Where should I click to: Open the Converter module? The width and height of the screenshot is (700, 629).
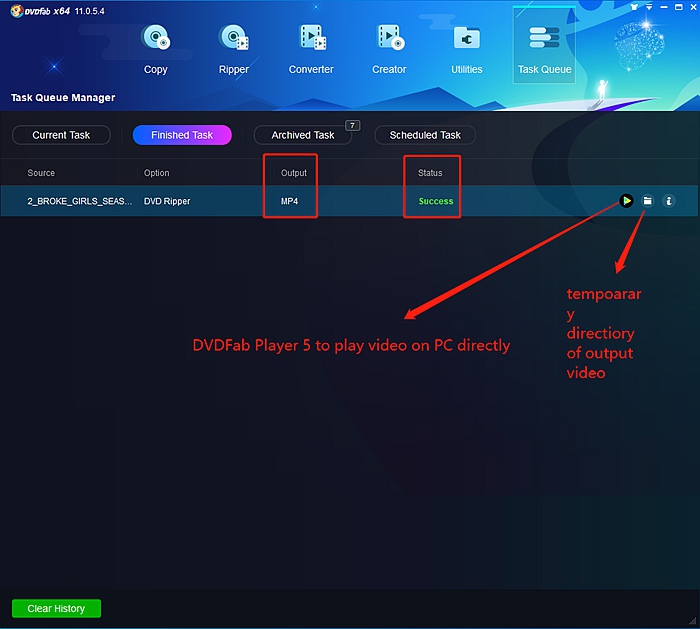[311, 49]
